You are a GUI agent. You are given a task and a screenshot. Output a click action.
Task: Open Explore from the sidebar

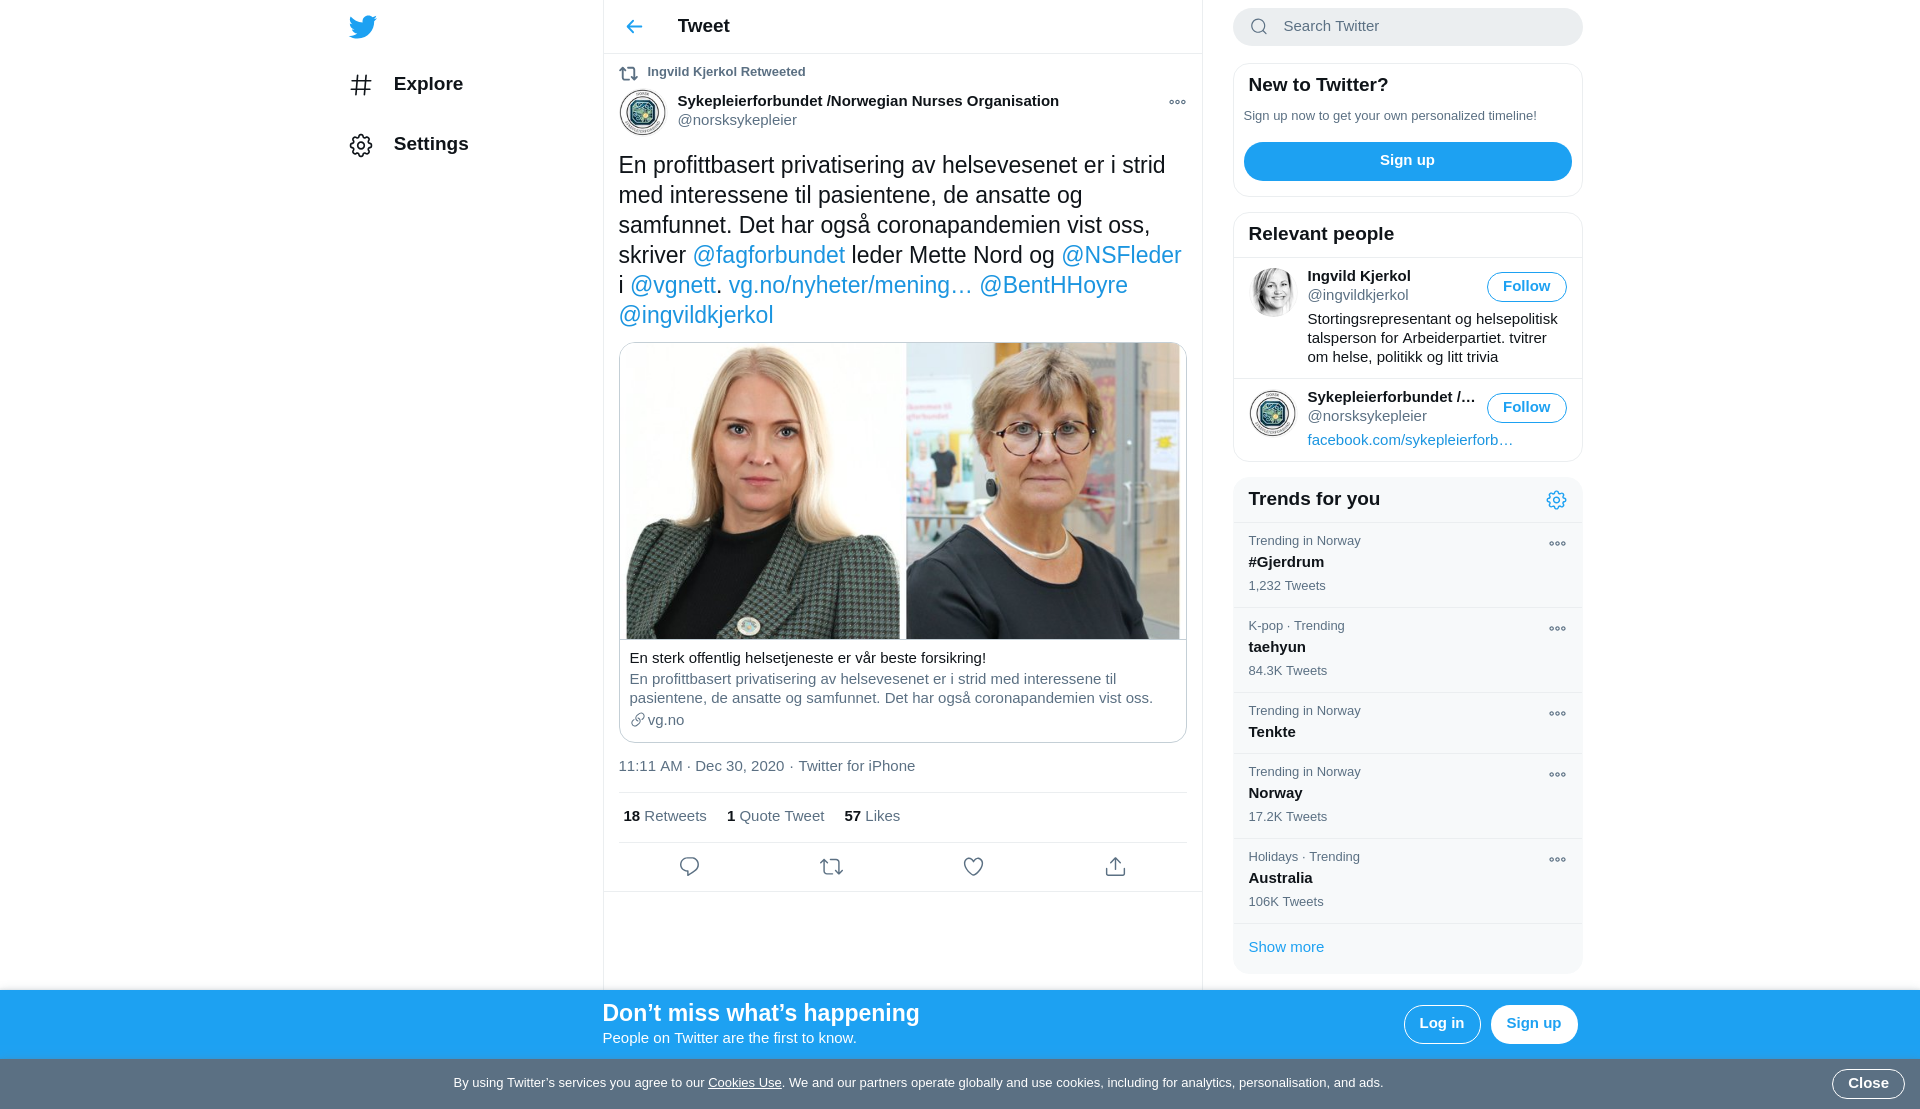point(408,84)
